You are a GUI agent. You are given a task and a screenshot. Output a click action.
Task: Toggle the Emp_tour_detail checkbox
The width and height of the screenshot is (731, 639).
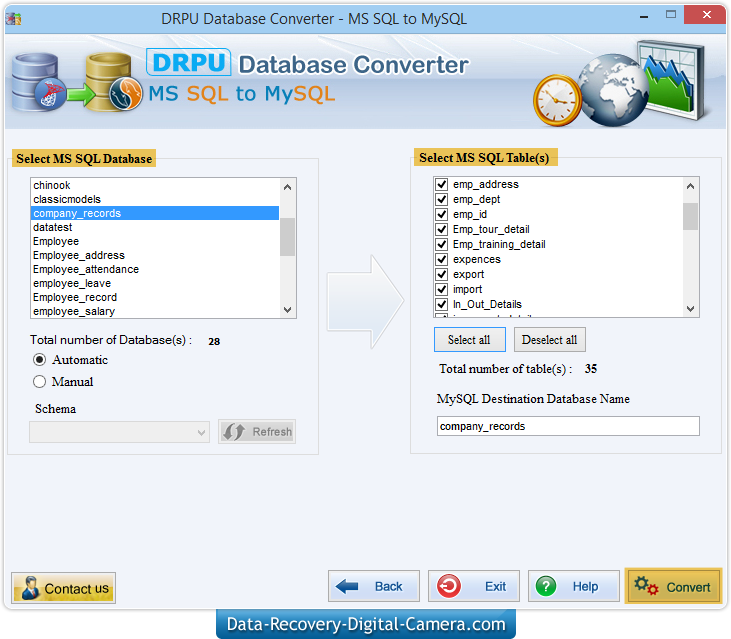point(441,229)
